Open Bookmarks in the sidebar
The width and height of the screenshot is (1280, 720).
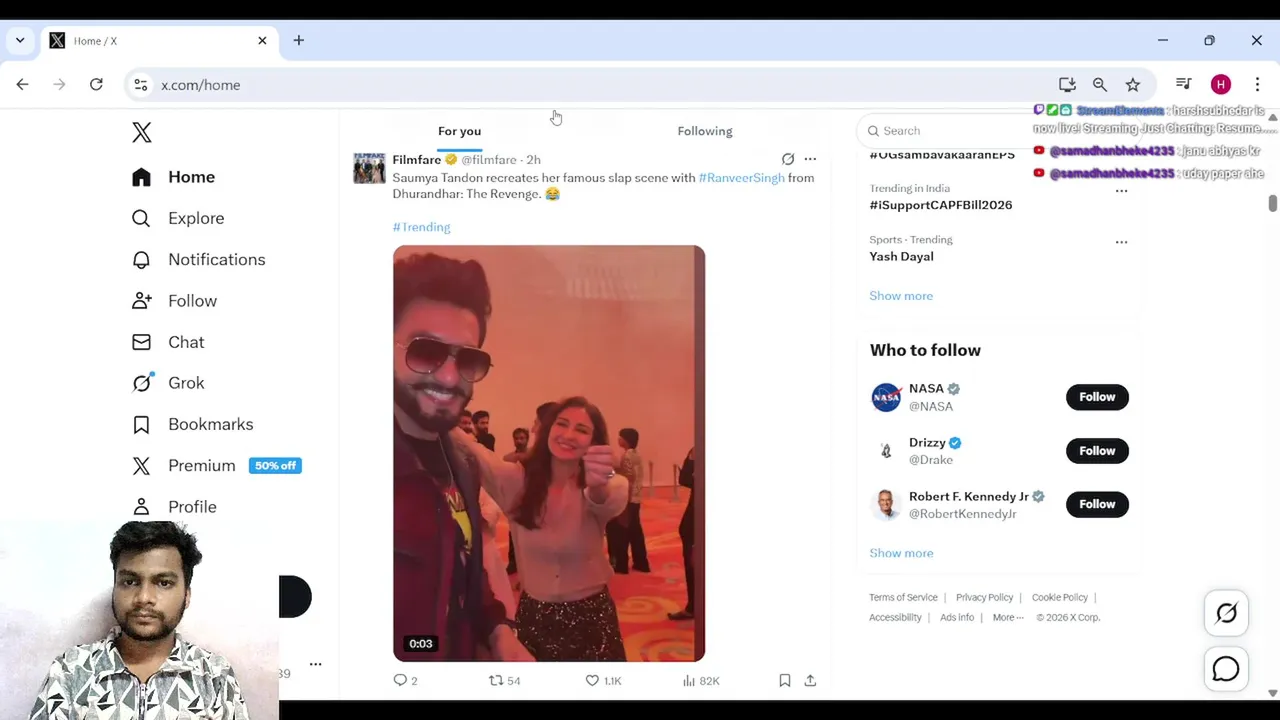click(x=193, y=424)
